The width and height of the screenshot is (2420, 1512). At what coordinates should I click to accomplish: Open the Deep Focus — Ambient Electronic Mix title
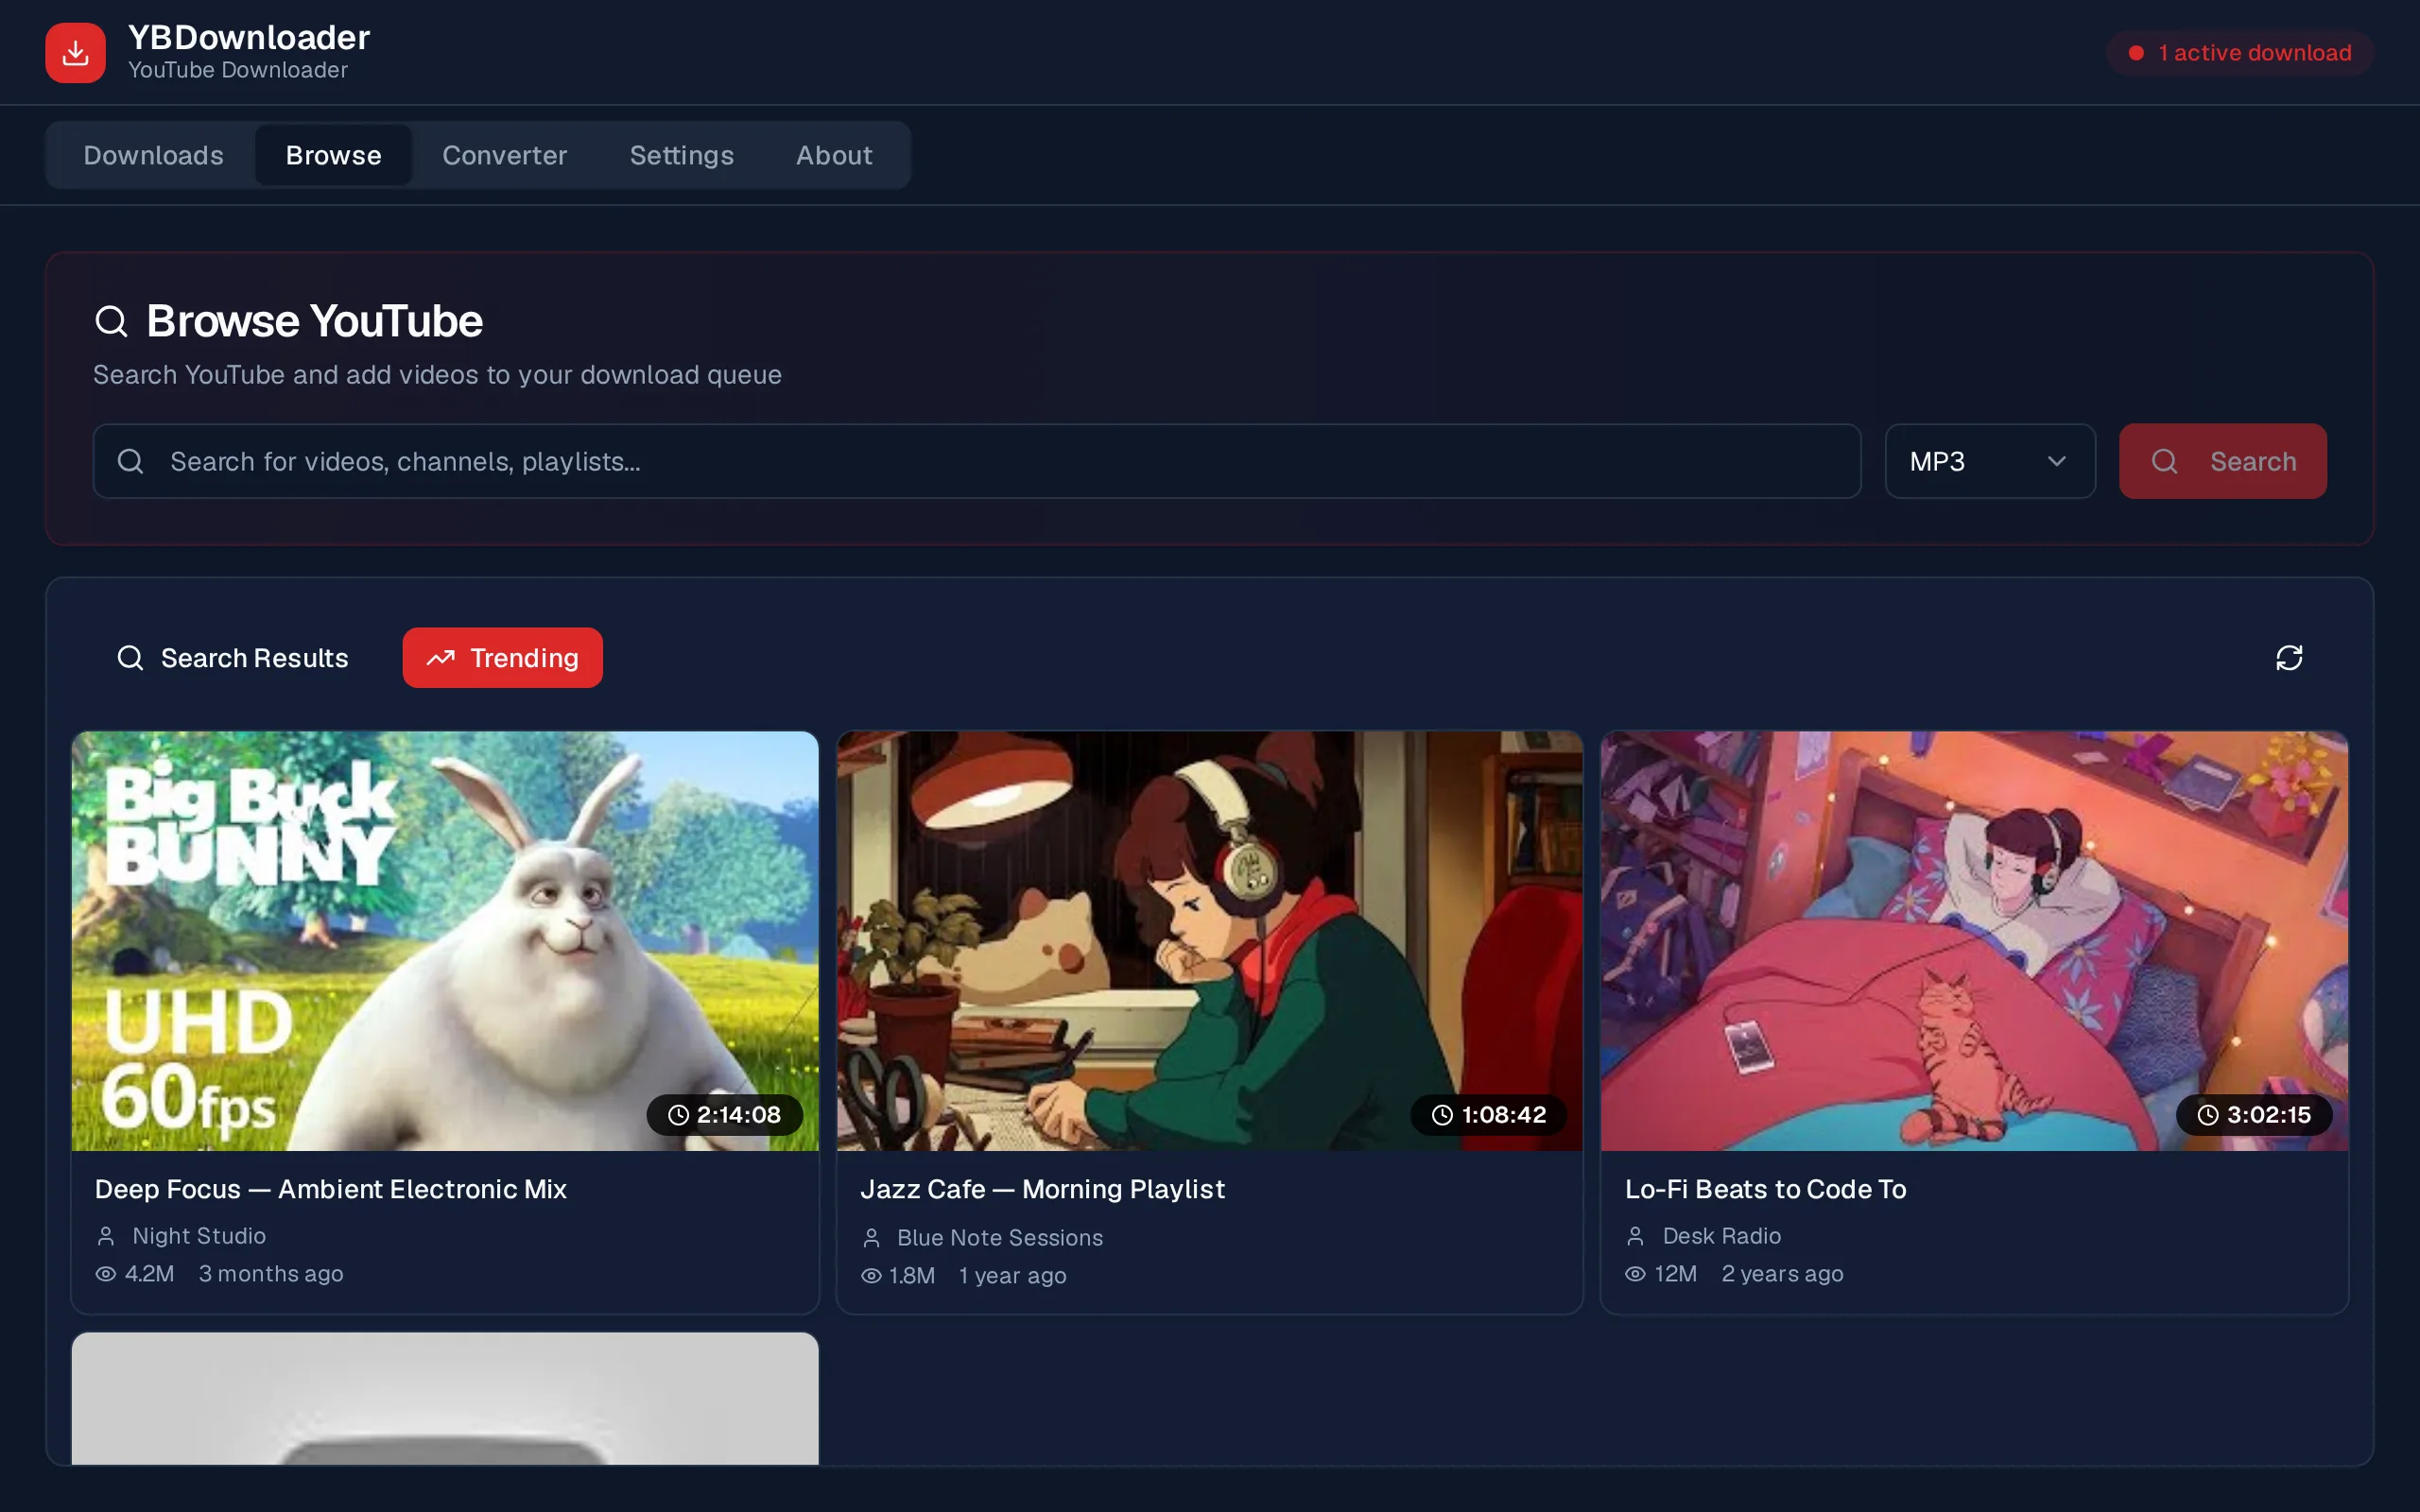coord(331,1189)
